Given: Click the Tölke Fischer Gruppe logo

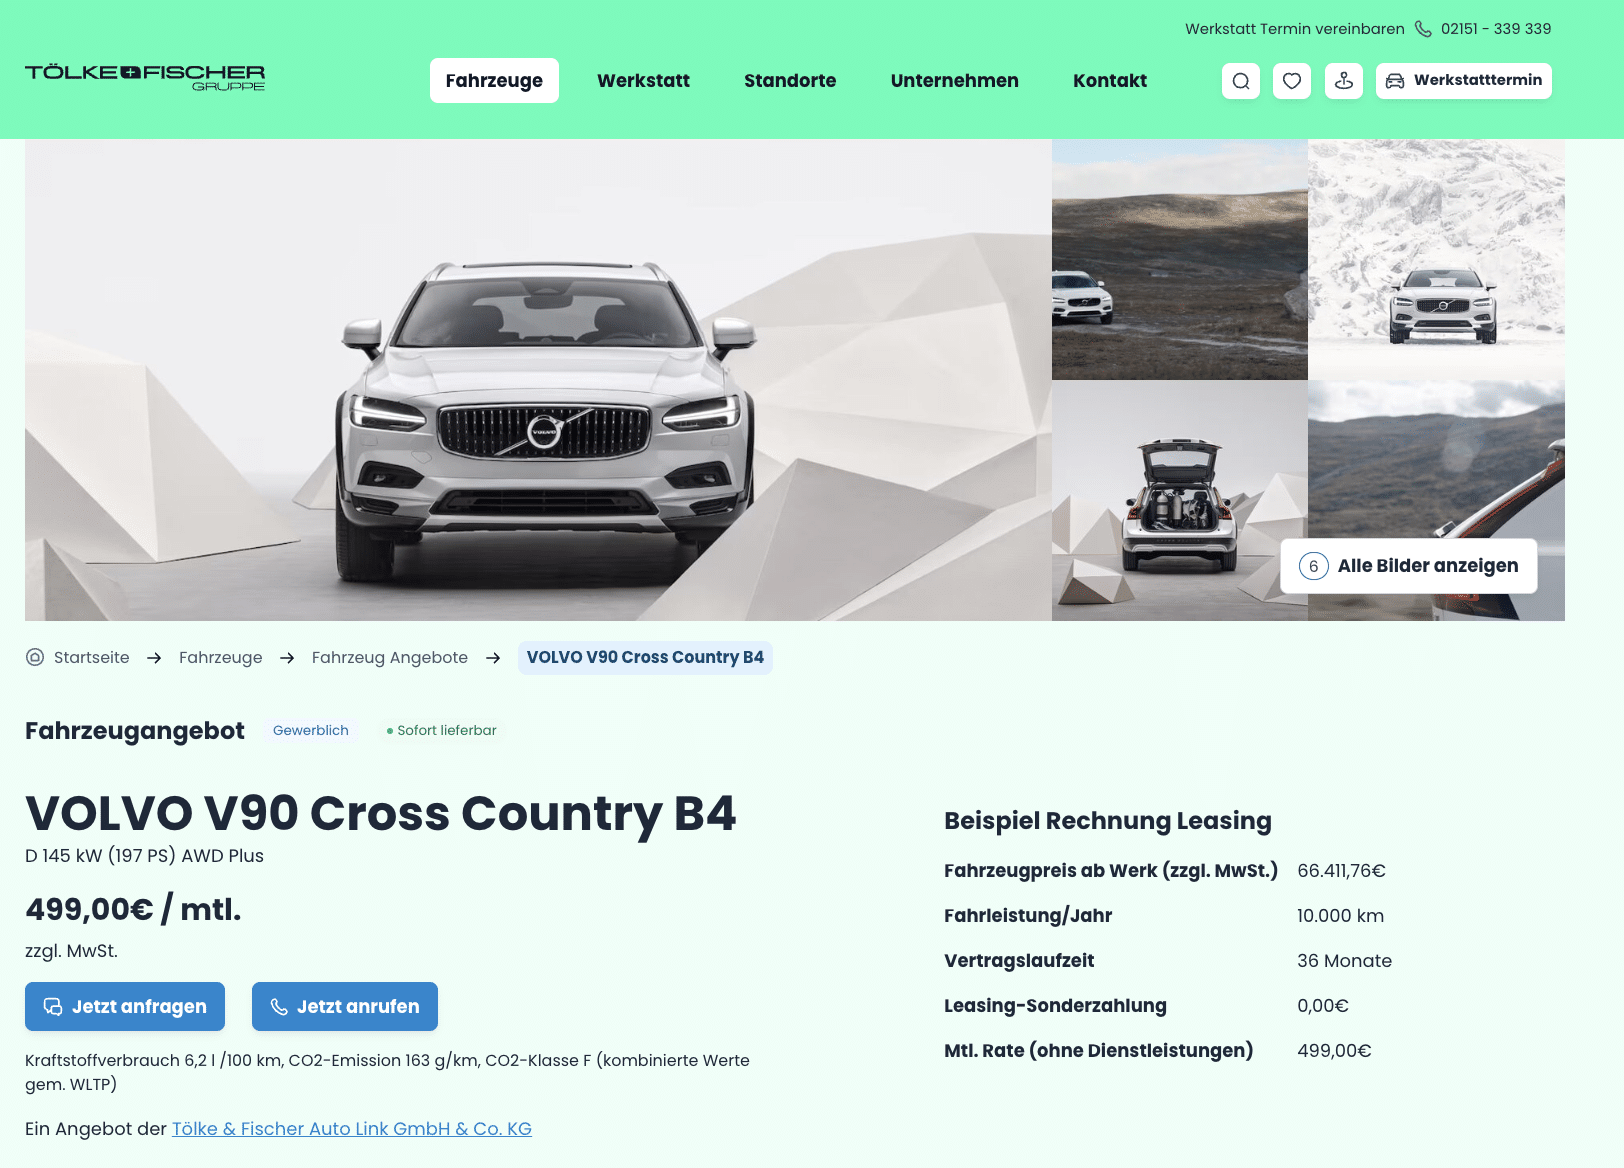Looking at the screenshot, I should tap(145, 77).
